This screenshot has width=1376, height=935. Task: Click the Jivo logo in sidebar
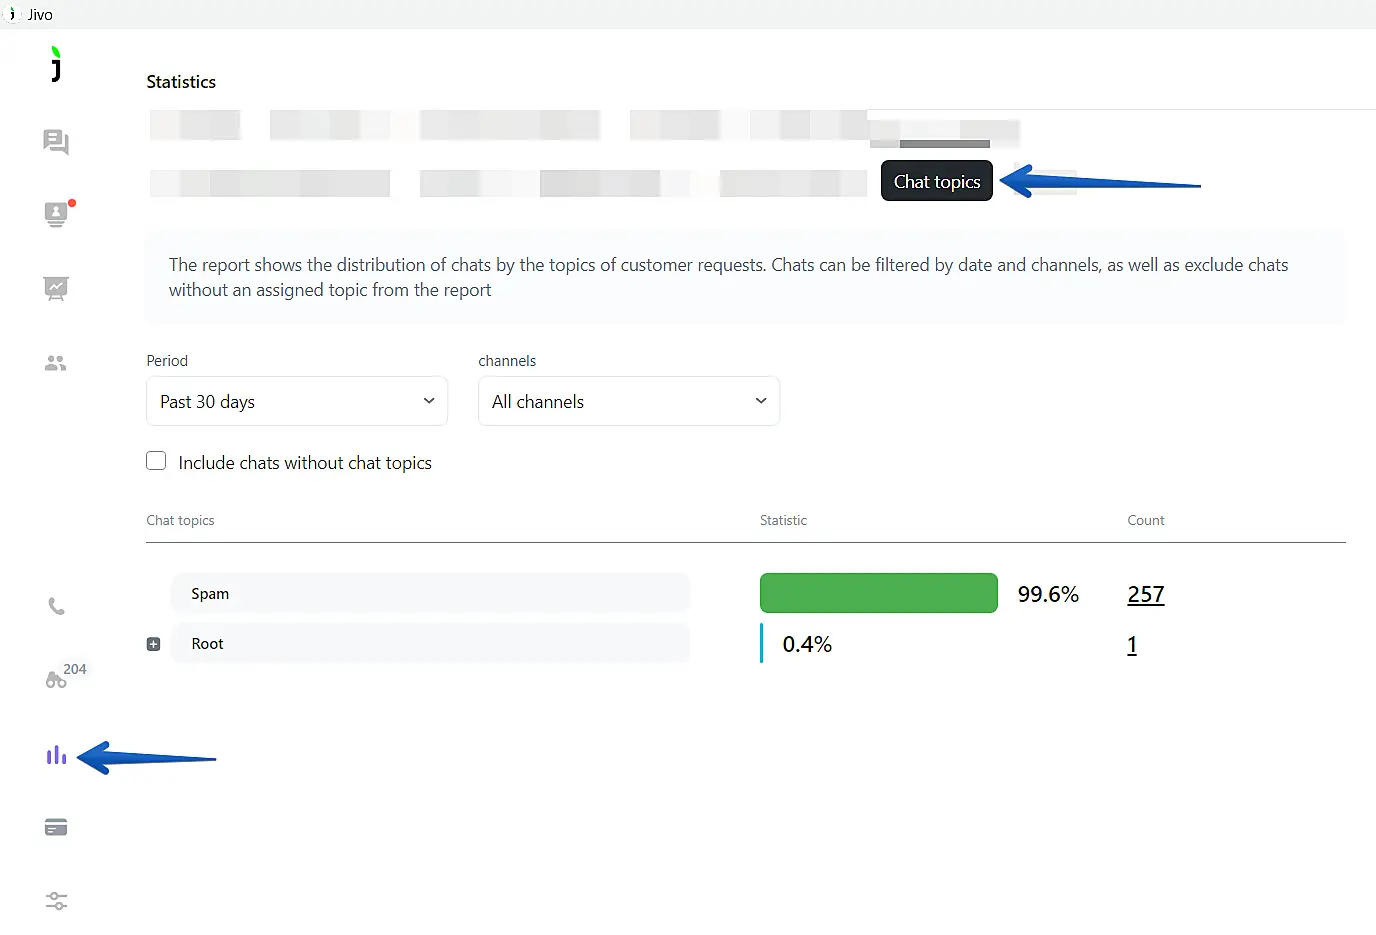pos(56,65)
